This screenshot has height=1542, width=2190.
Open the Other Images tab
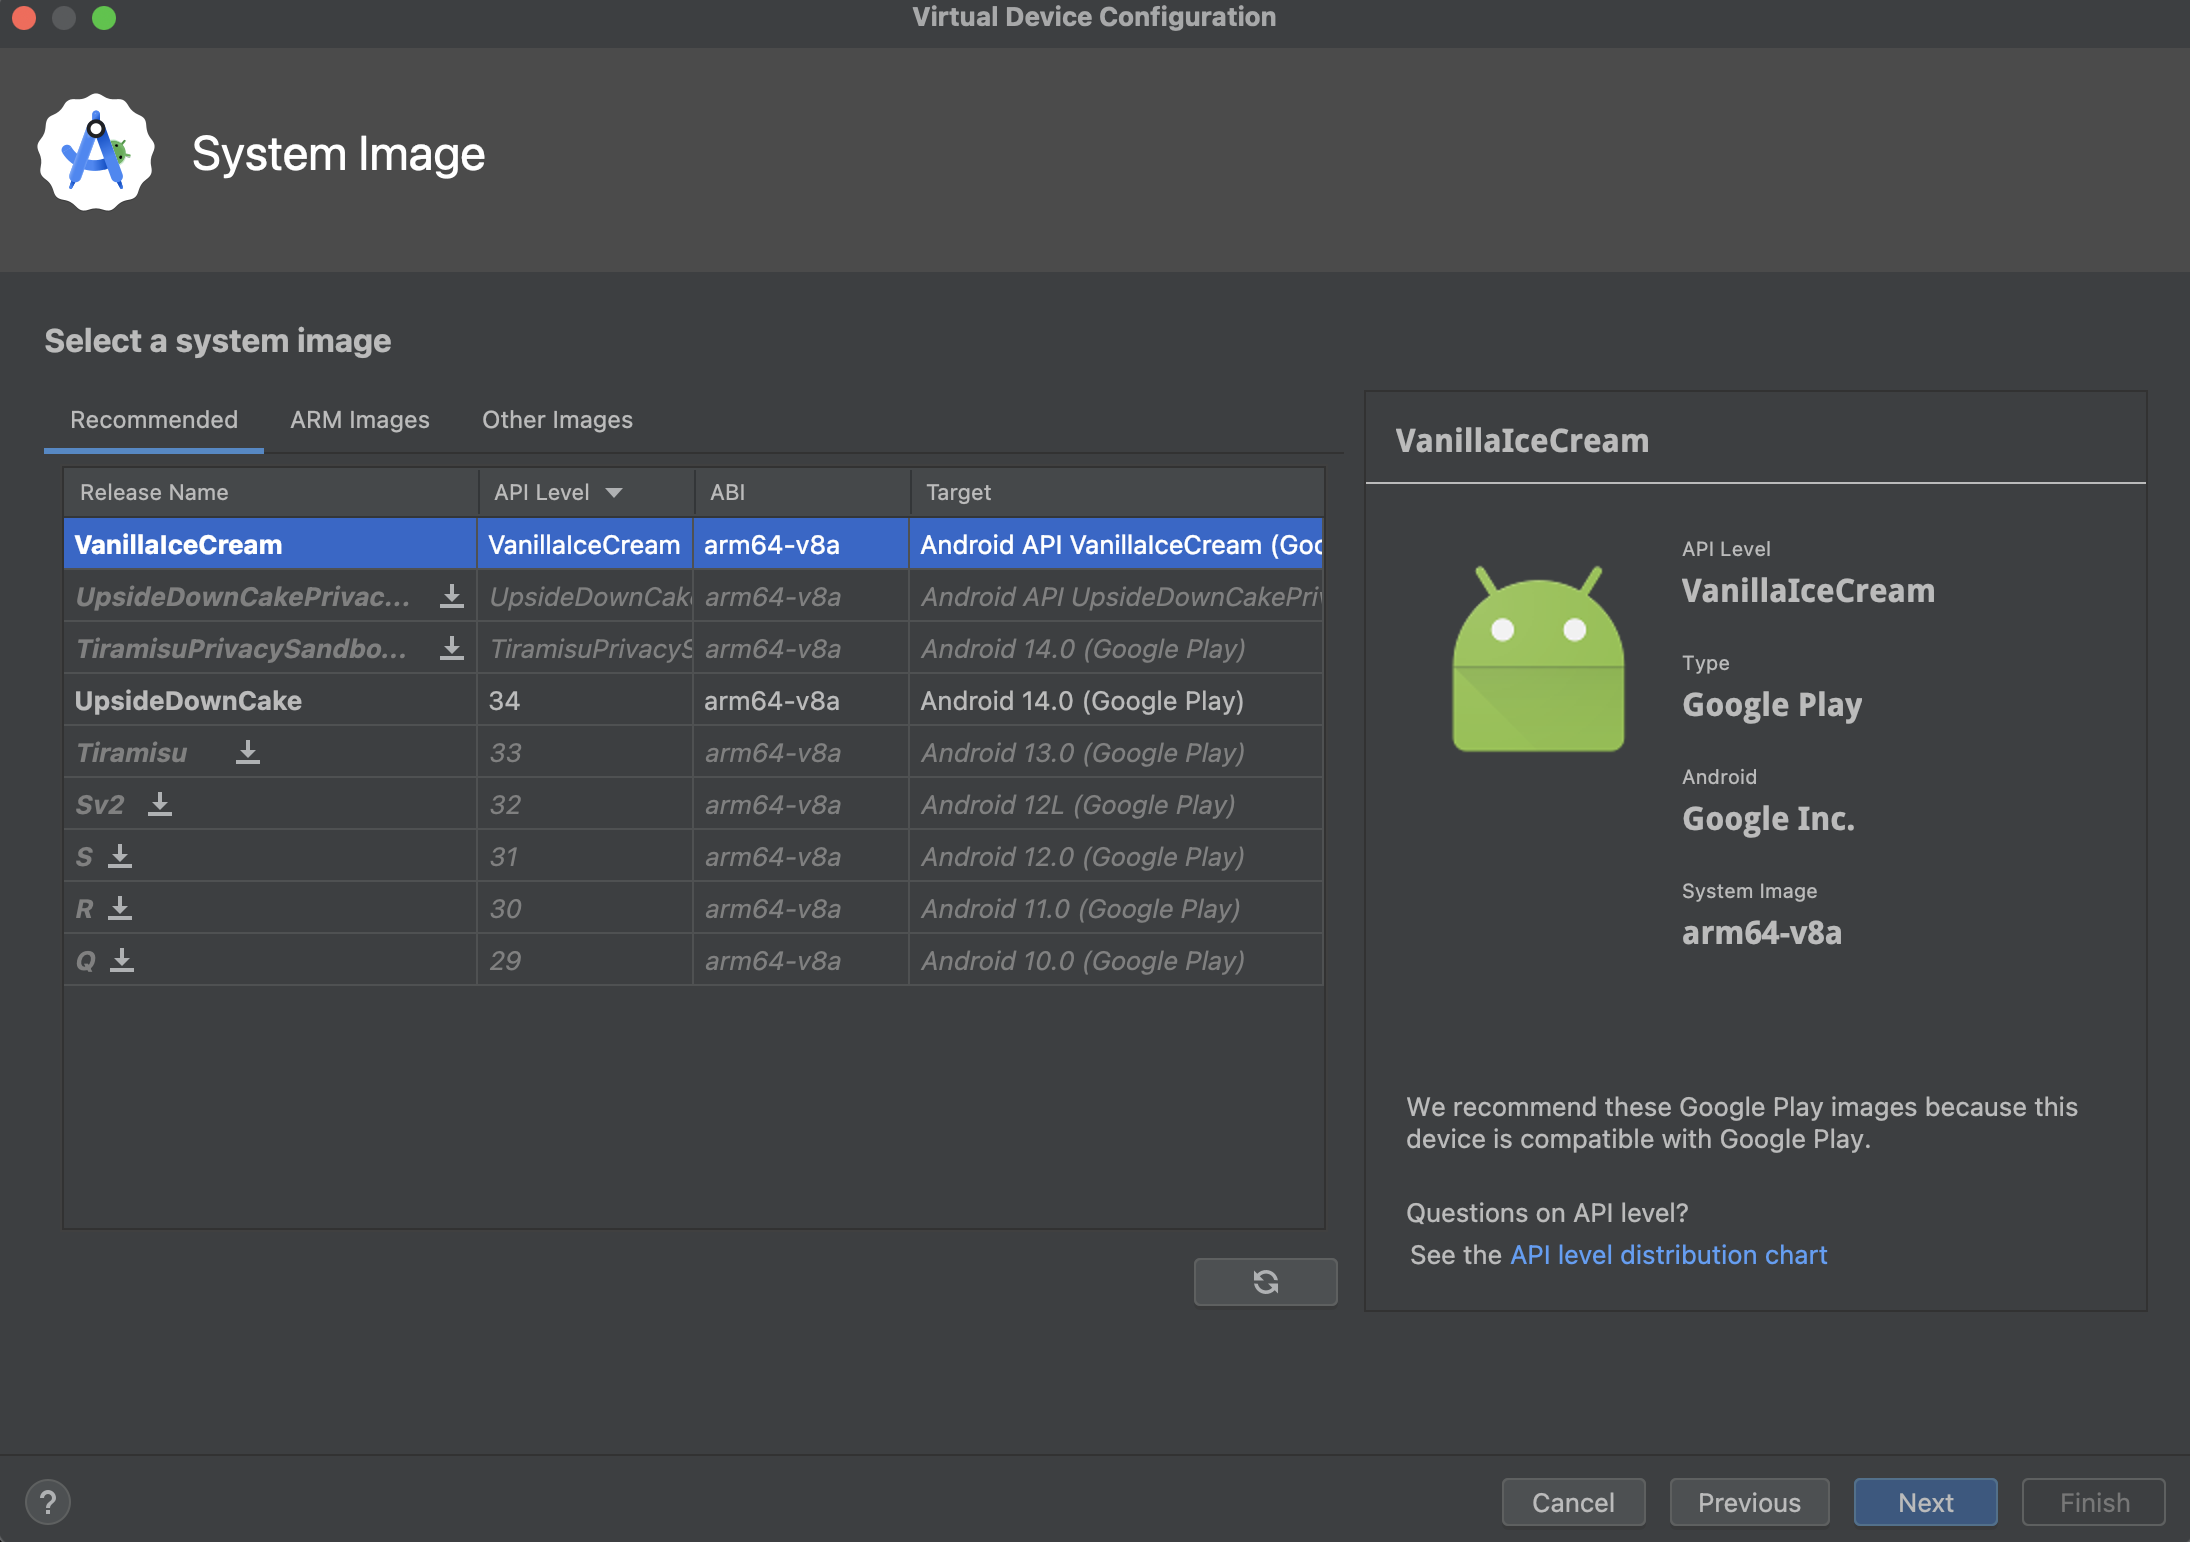click(557, 419)
